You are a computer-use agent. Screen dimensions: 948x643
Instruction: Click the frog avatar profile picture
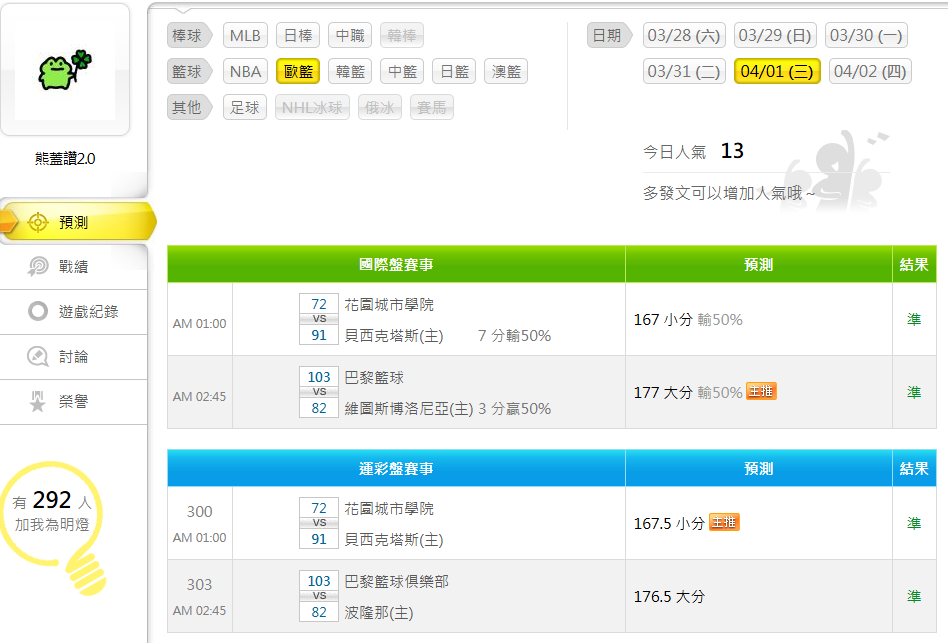tap(65, 70)
